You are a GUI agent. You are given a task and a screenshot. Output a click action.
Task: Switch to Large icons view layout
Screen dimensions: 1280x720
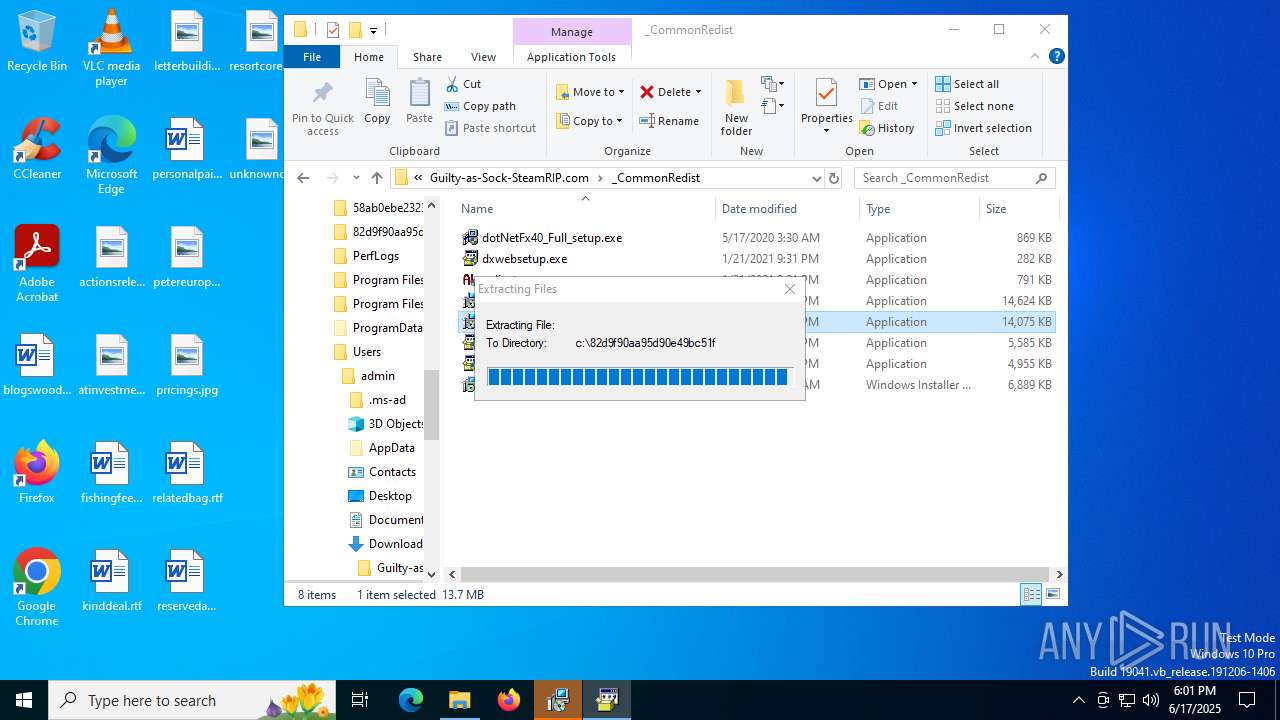(x=1052, y=595)
